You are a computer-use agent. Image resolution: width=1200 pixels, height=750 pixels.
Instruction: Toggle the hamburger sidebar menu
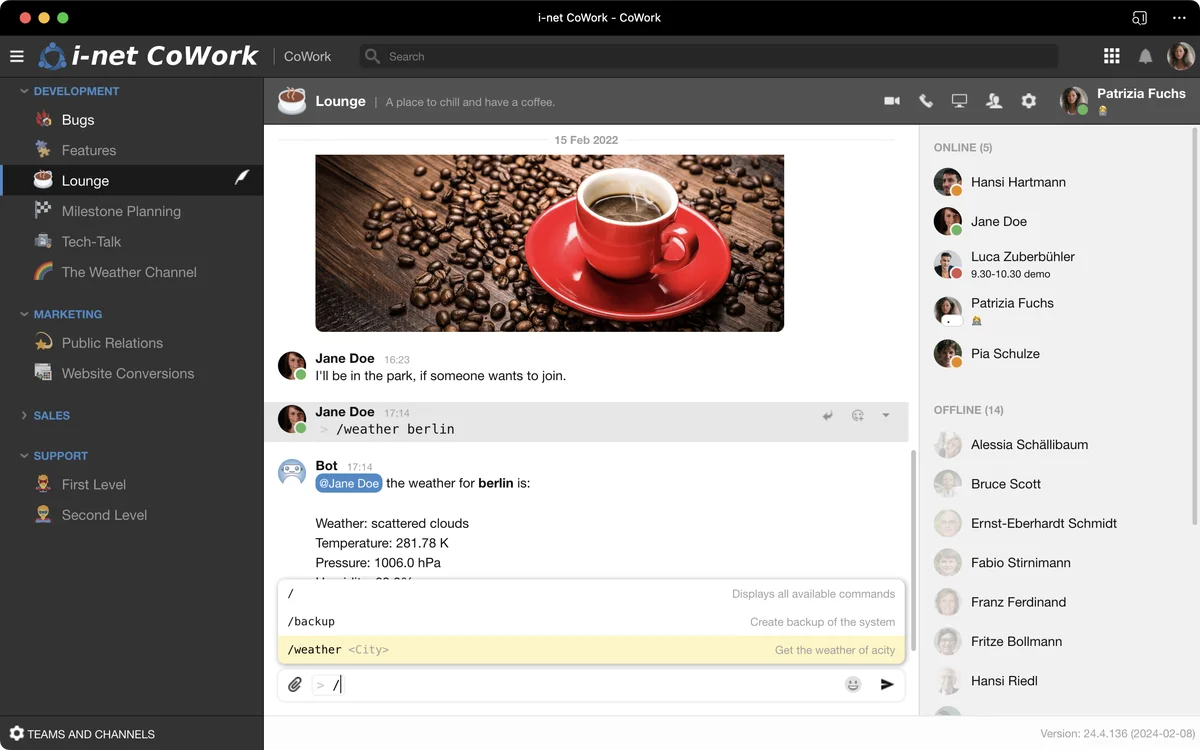17,57
